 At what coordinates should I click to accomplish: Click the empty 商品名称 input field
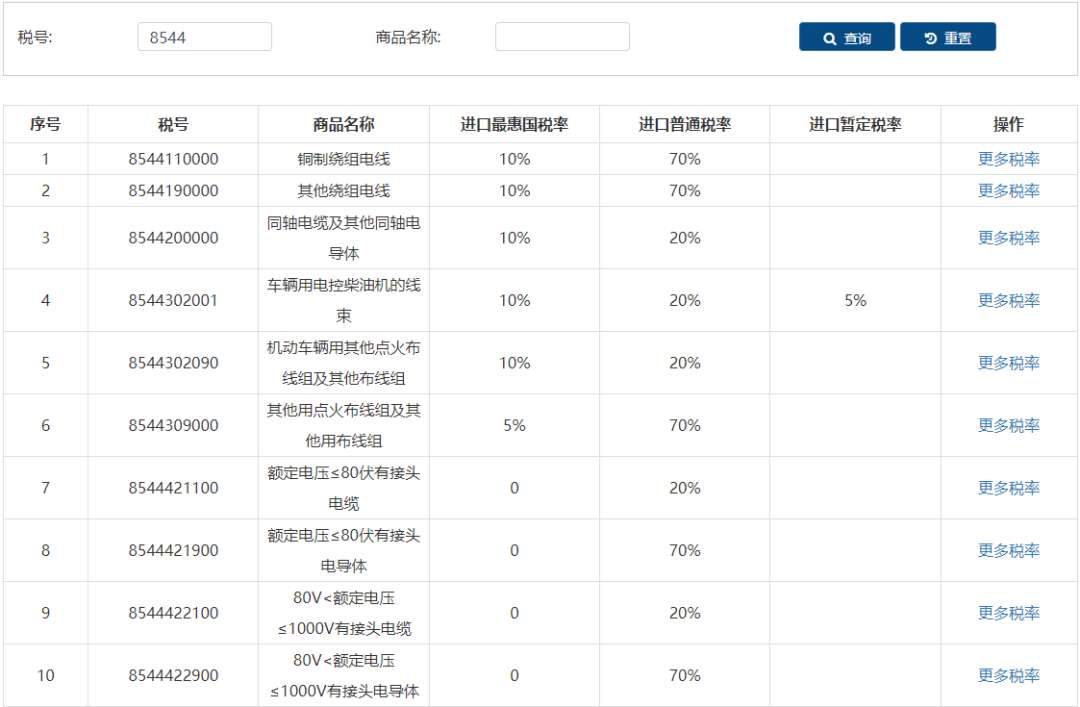(562, 36)
